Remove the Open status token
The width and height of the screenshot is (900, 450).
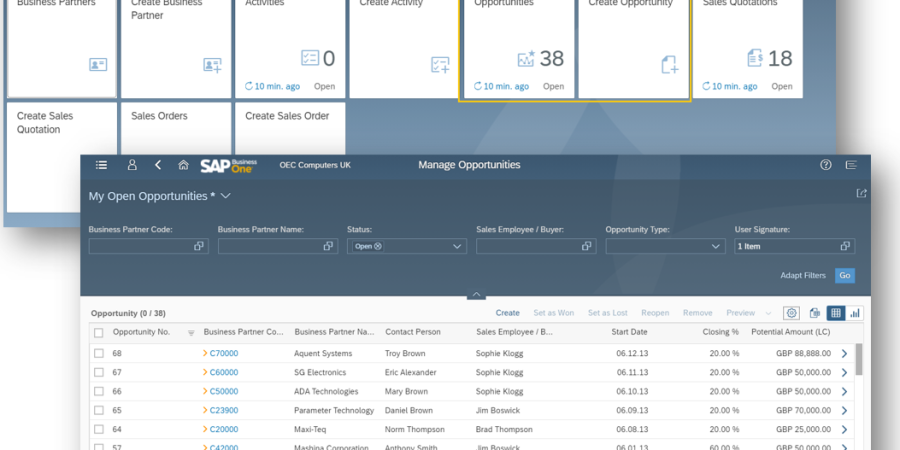[x=378, y=246]
